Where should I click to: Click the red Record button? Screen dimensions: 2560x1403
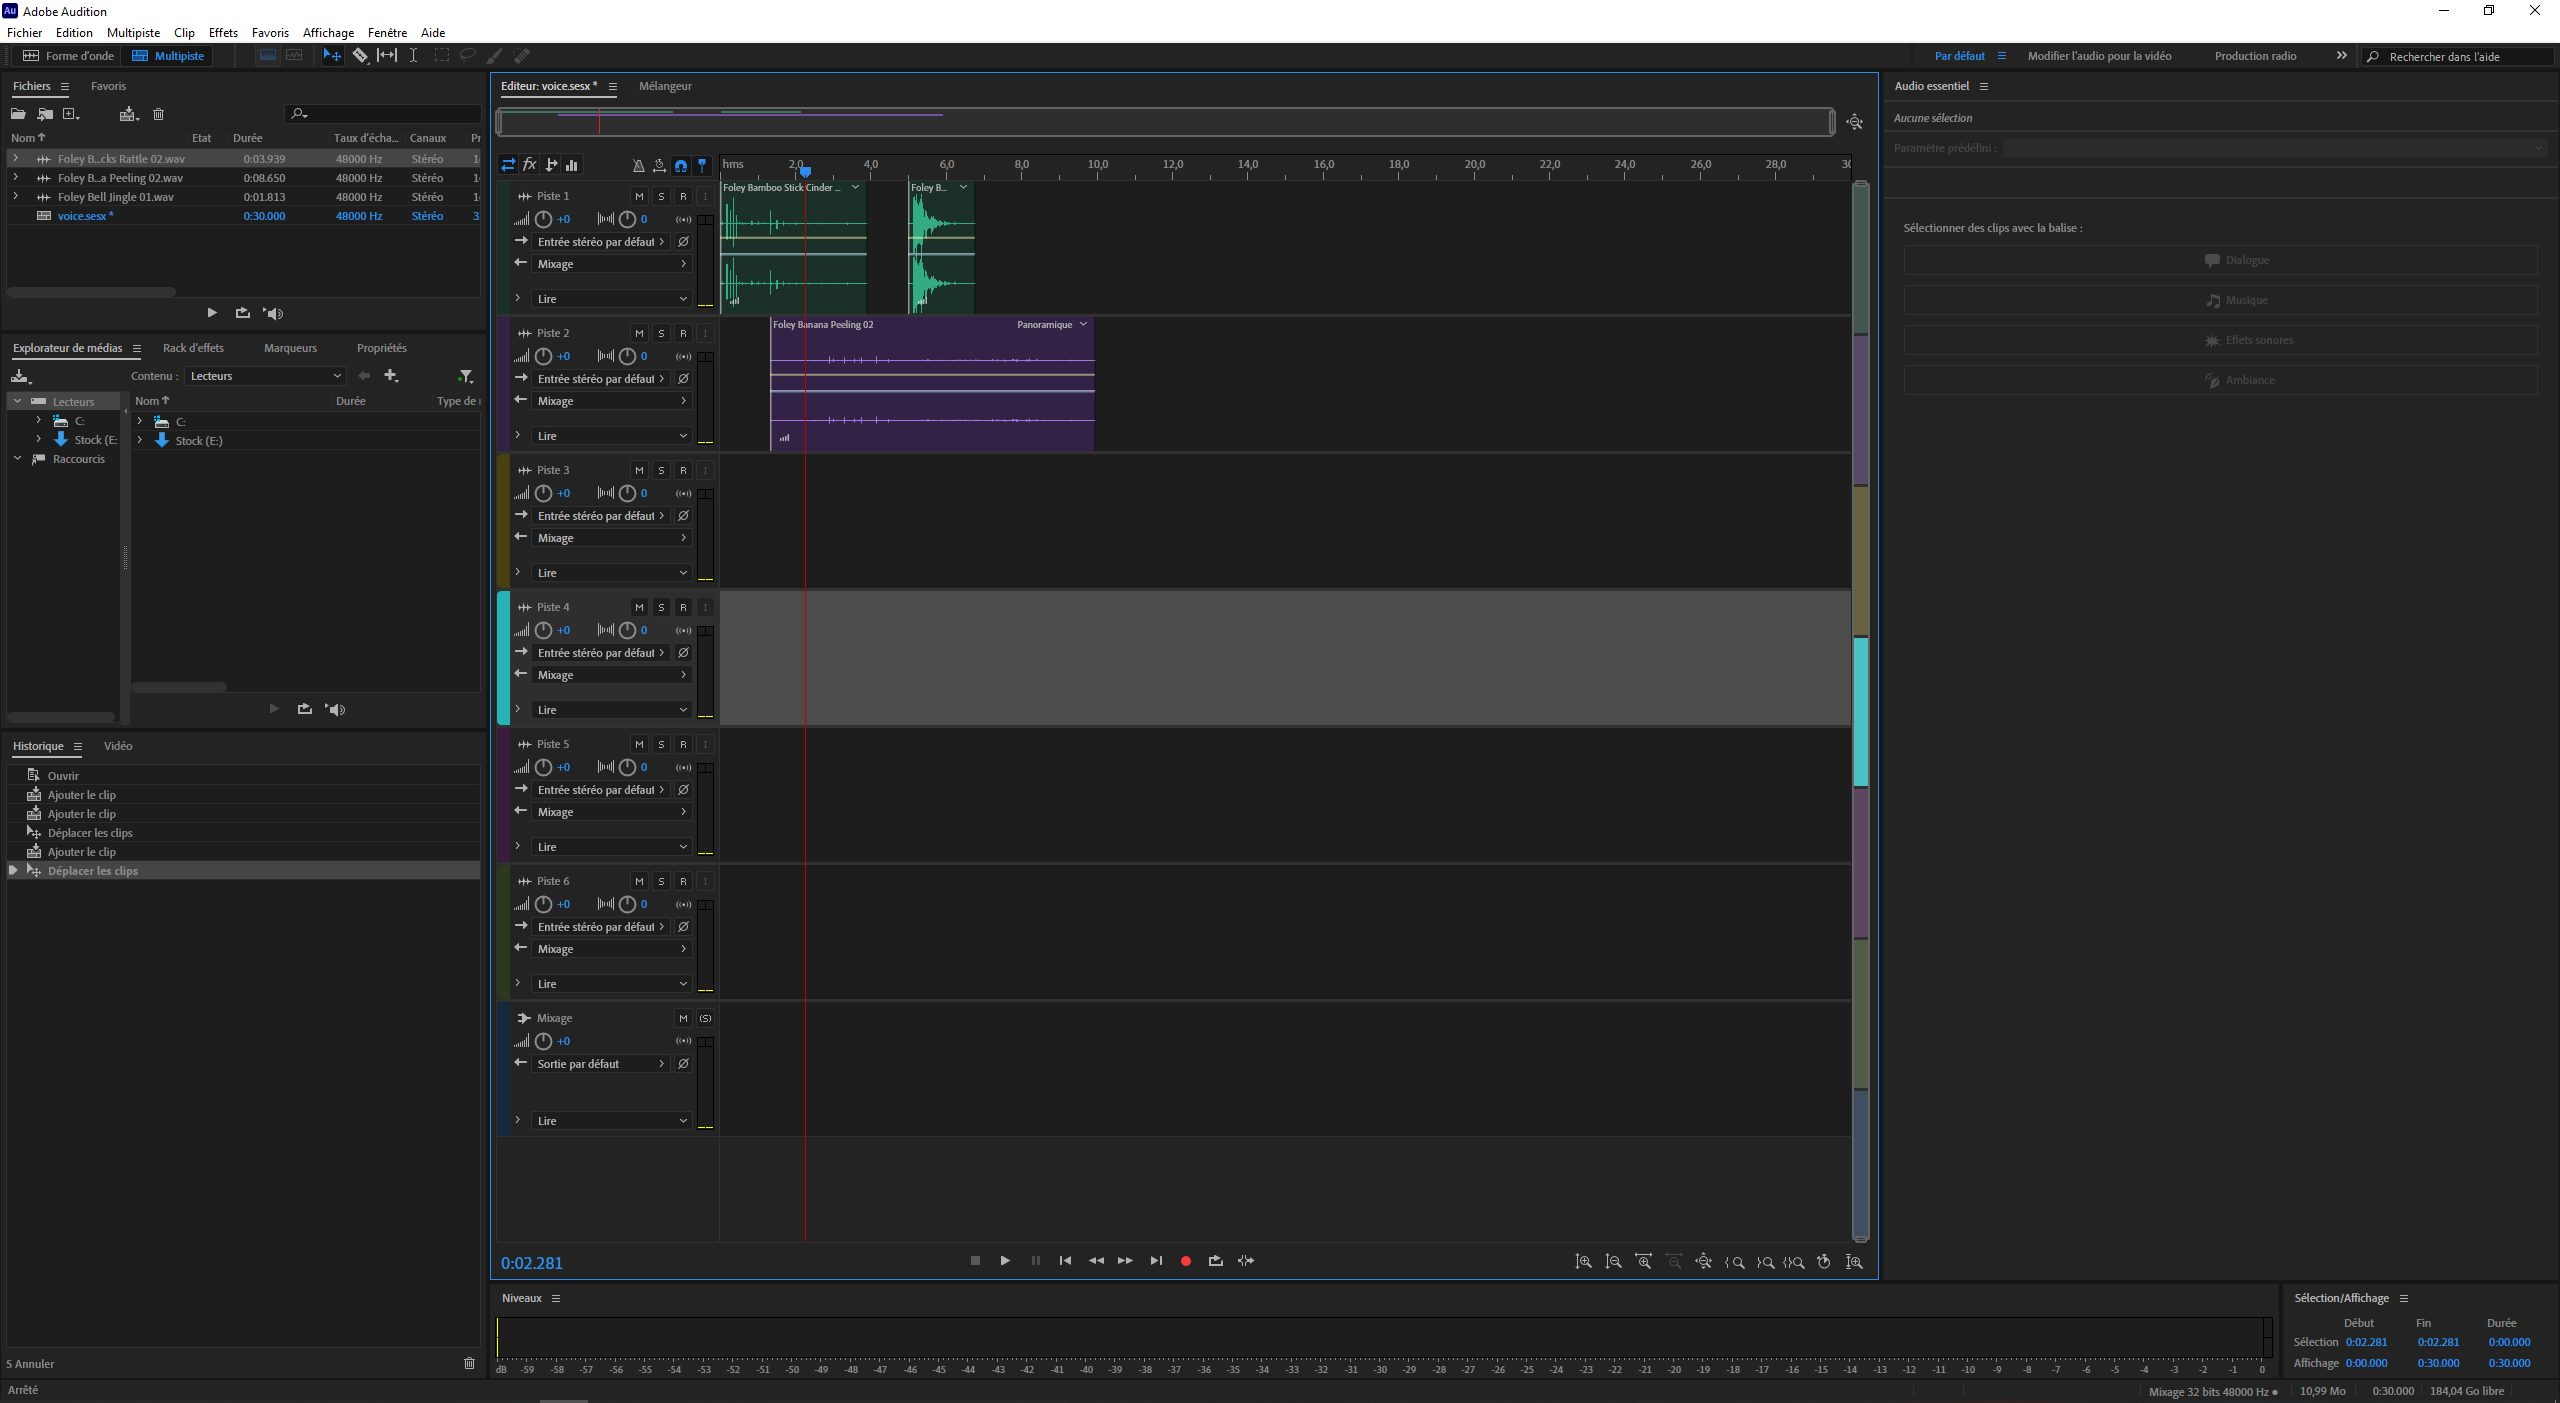tap(1186, 1261)
